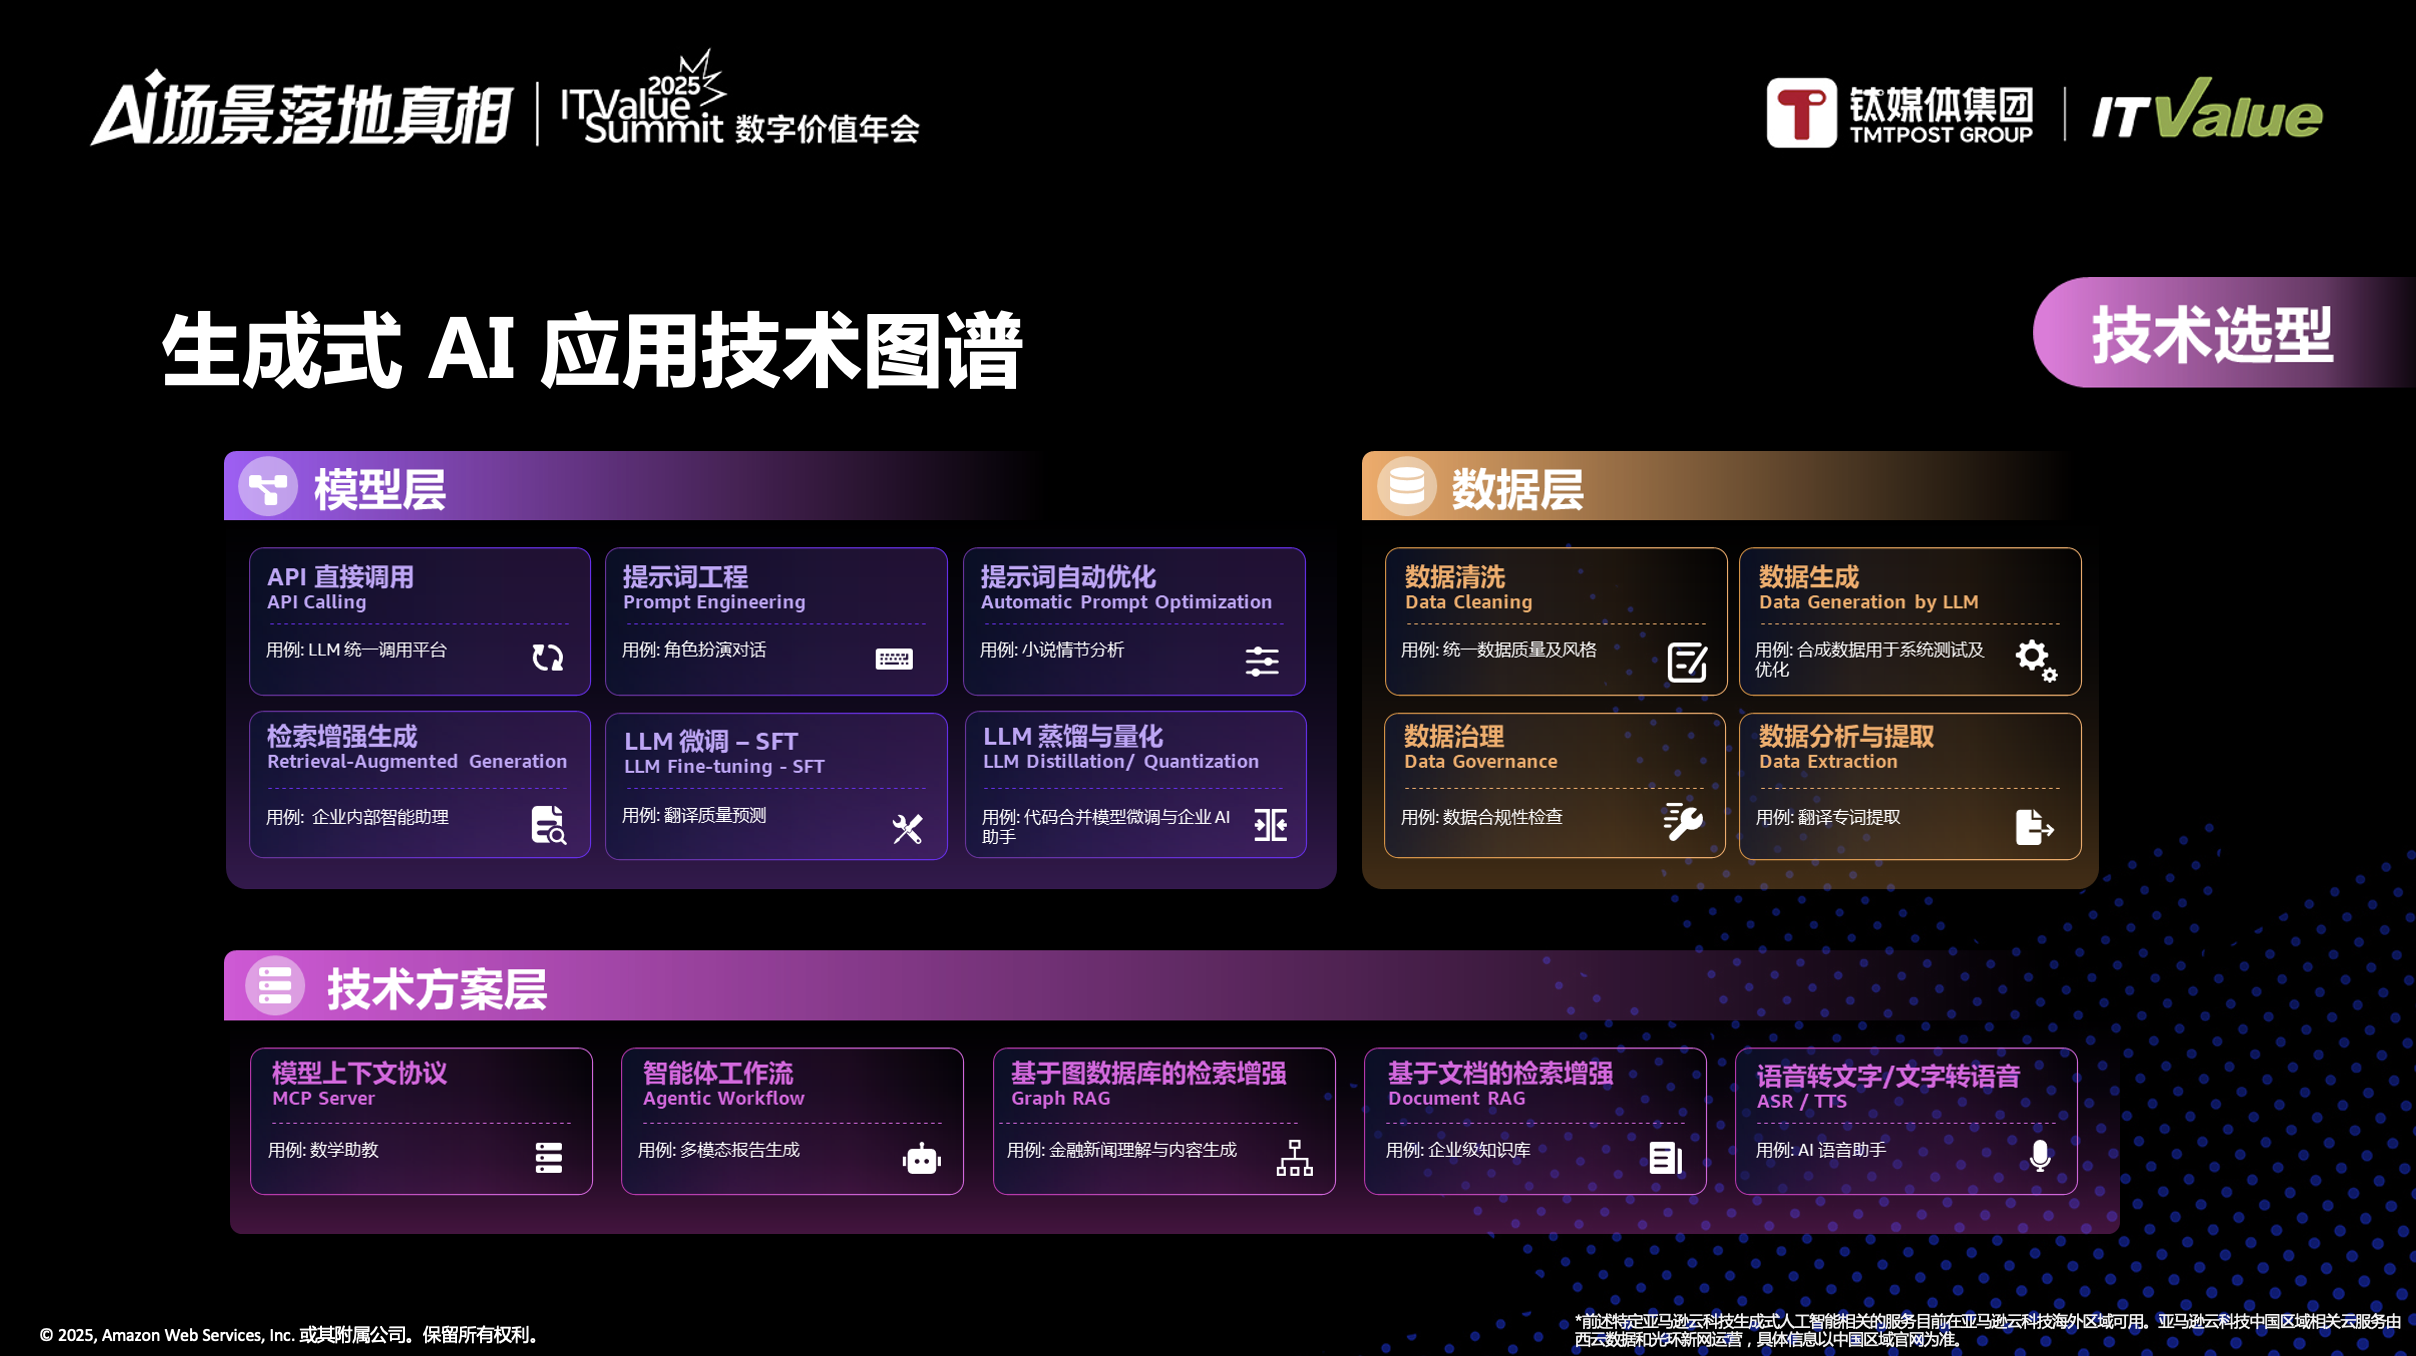This screenshot has height=1356, width=2416.
Task: Click export file icon in Data Extraction card
Action: 2033,827
